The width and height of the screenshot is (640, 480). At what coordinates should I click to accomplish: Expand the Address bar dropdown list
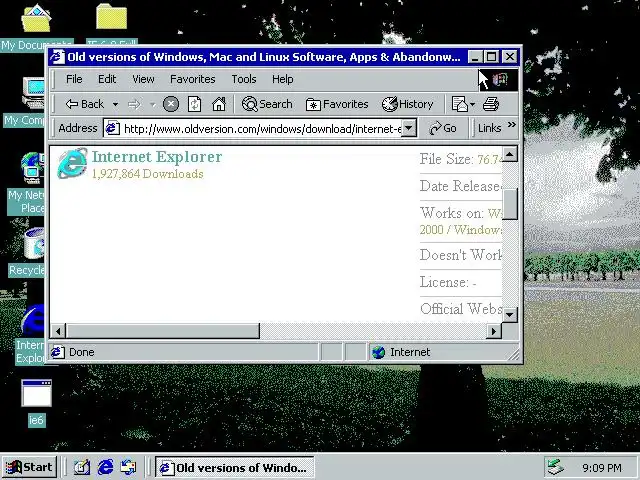(x=409, y=129)
